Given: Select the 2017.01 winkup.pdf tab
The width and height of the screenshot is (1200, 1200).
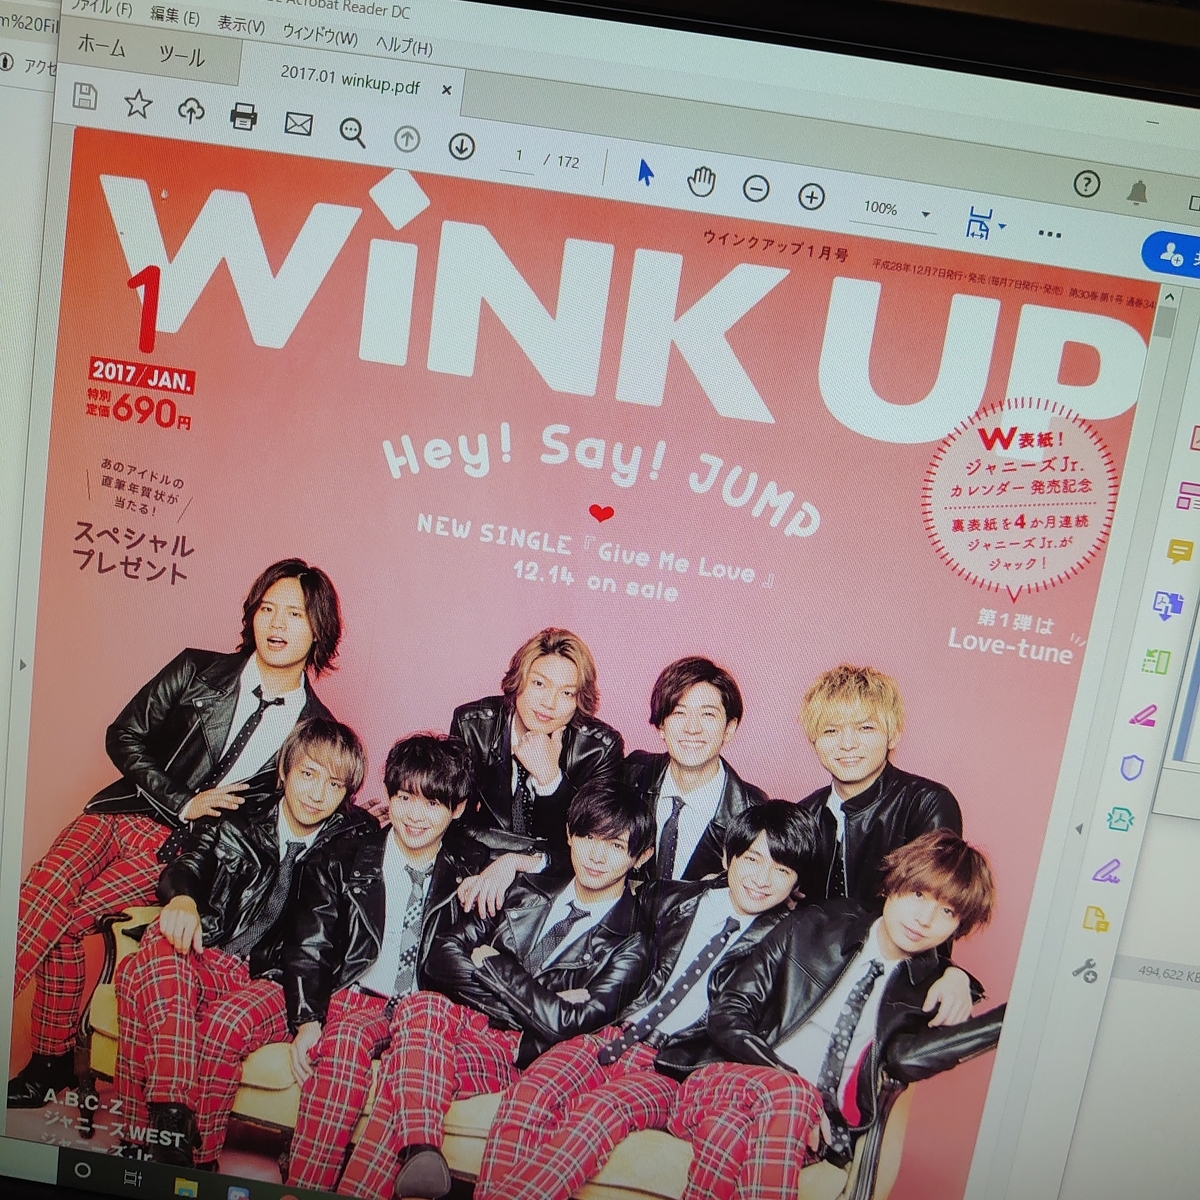Looking at the screenshot, I should click(x=350, y=78).
